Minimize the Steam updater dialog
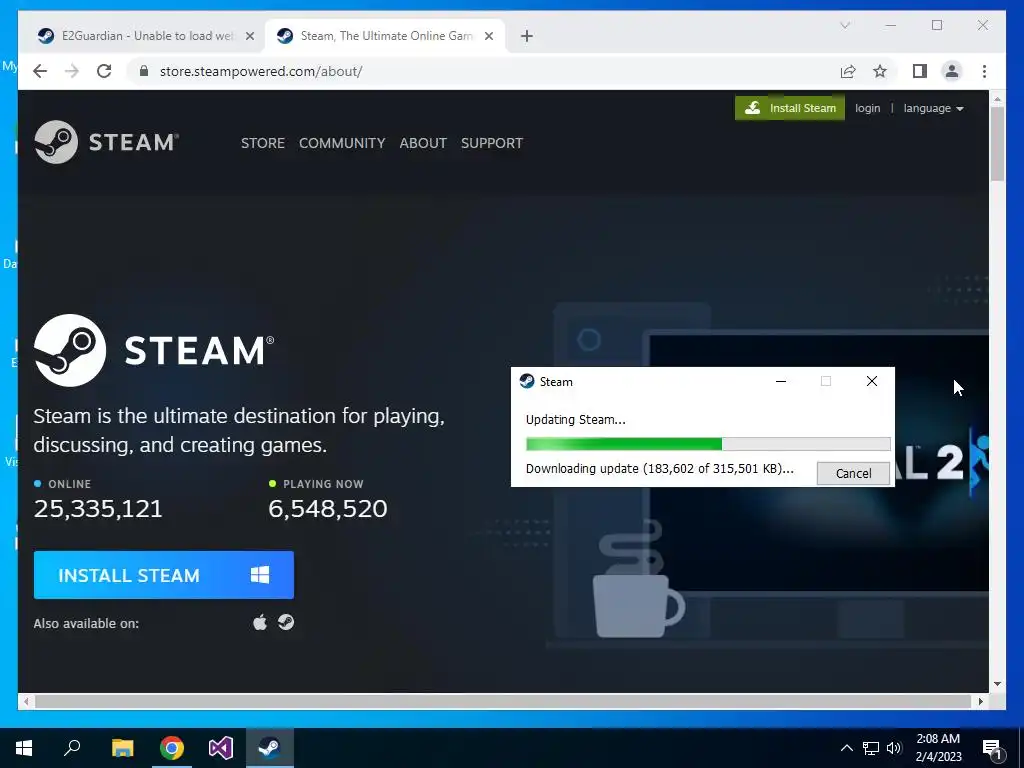Screen dimensions: 1024x768 pos(780,381)
